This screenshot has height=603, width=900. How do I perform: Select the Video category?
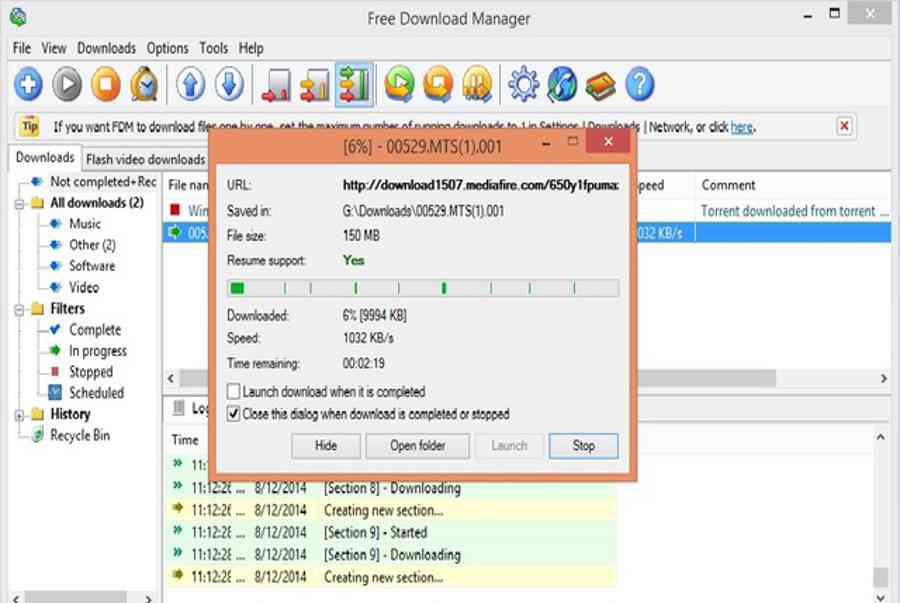(x=84, y=287)
